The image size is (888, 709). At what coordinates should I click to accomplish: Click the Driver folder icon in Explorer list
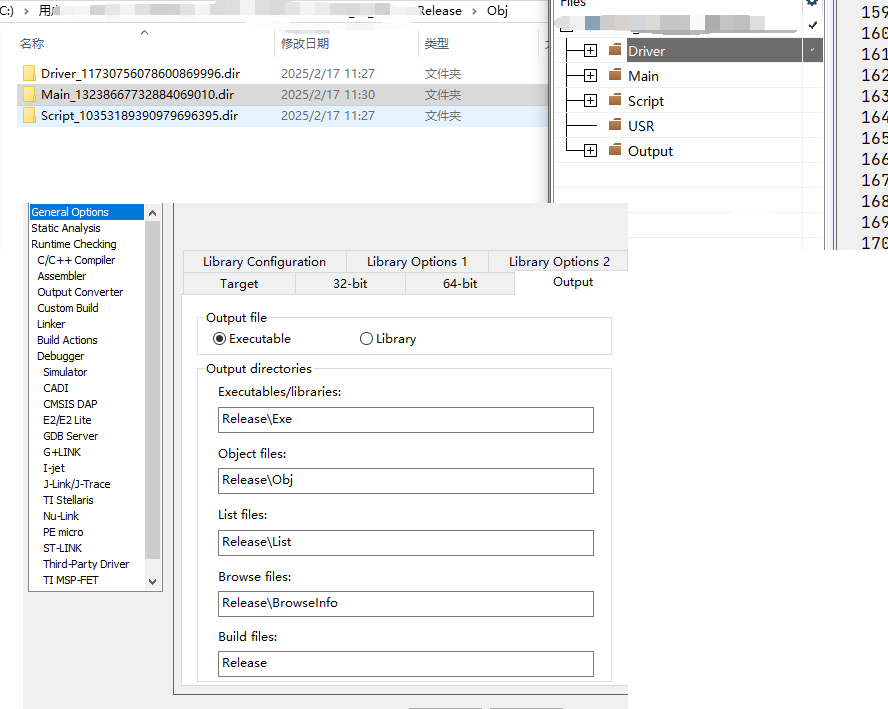click(x=29, y=74)
